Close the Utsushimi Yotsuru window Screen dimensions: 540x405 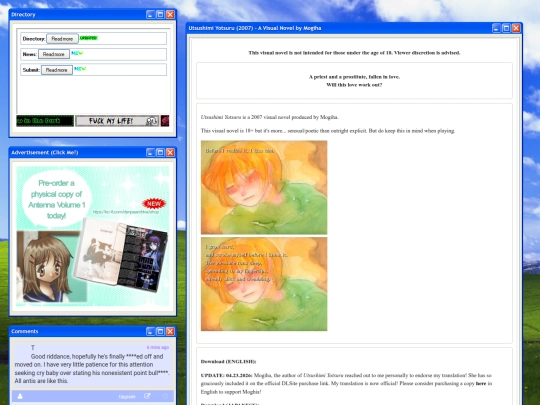pyautogui.click(x=516, y=28)
